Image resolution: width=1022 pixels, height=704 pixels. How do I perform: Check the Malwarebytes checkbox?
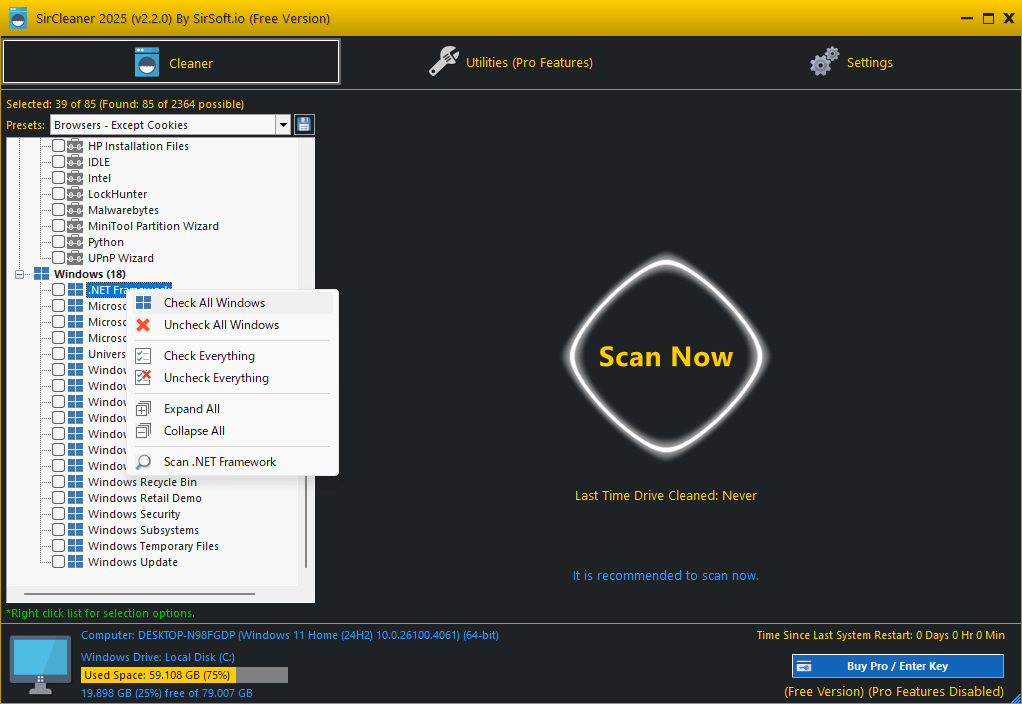[x=59, y=210]
